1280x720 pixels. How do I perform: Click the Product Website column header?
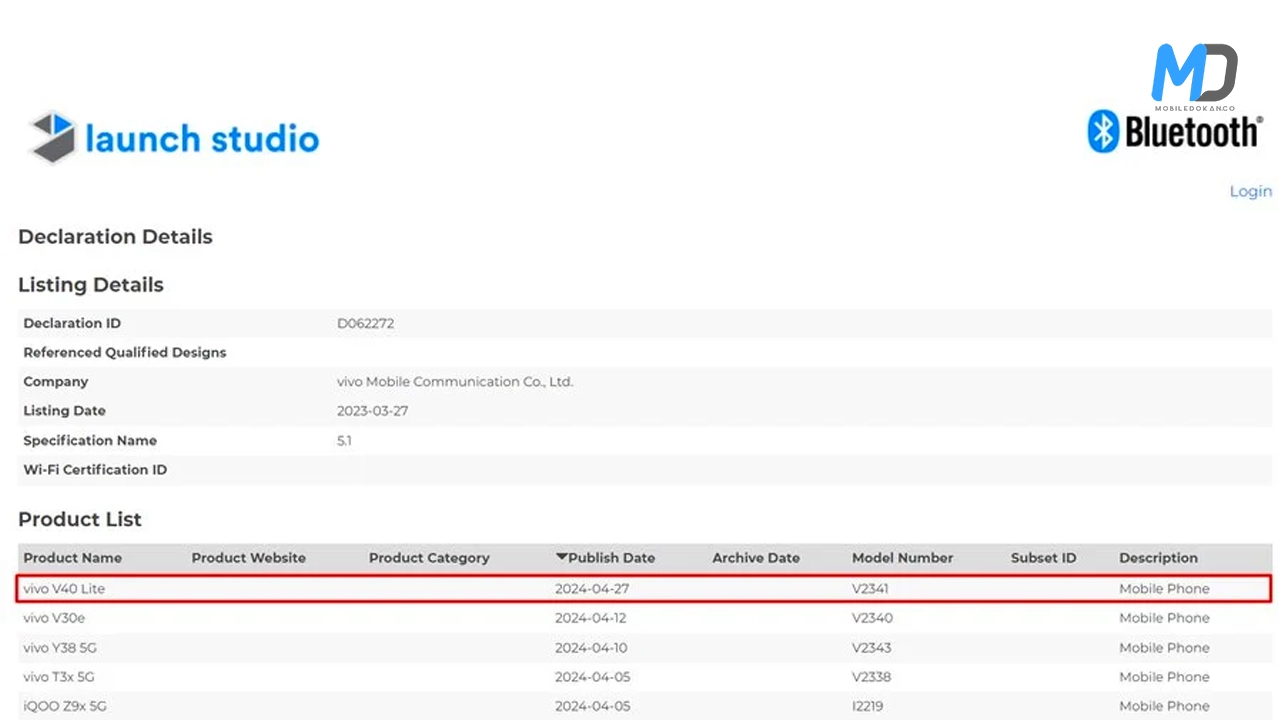click(248, 558)
